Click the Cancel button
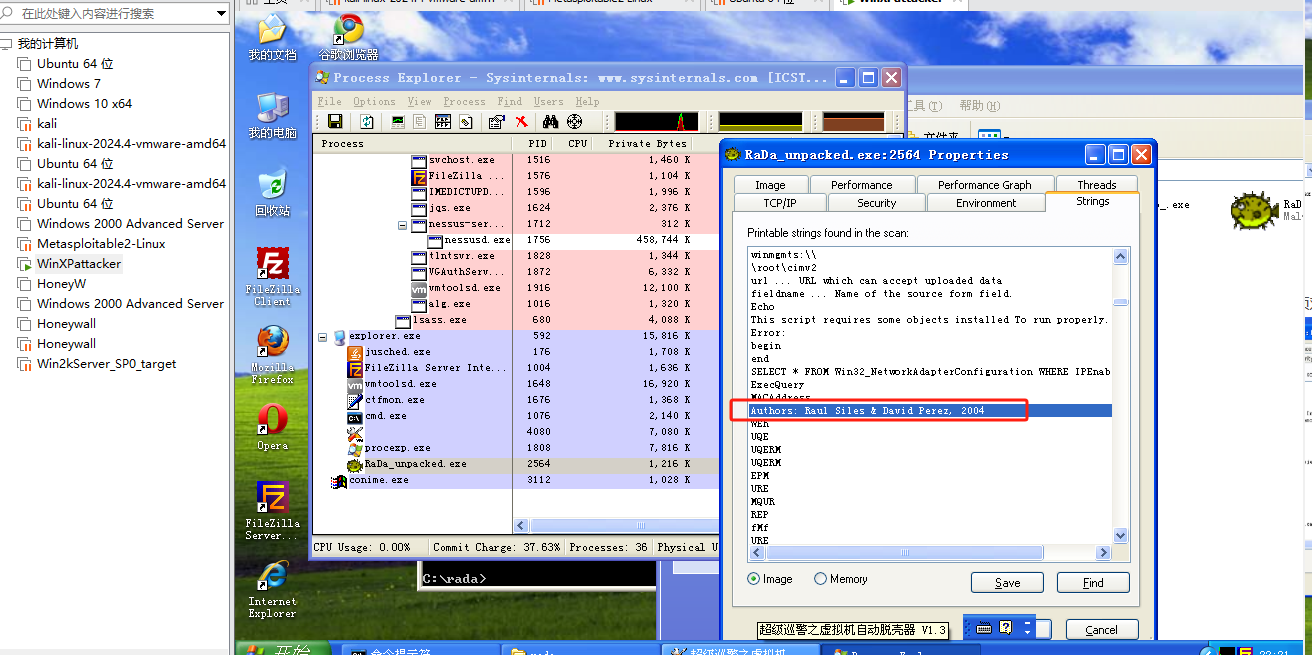The image size is (1312, 655). pyautogui.click(x=1102, y=630)
